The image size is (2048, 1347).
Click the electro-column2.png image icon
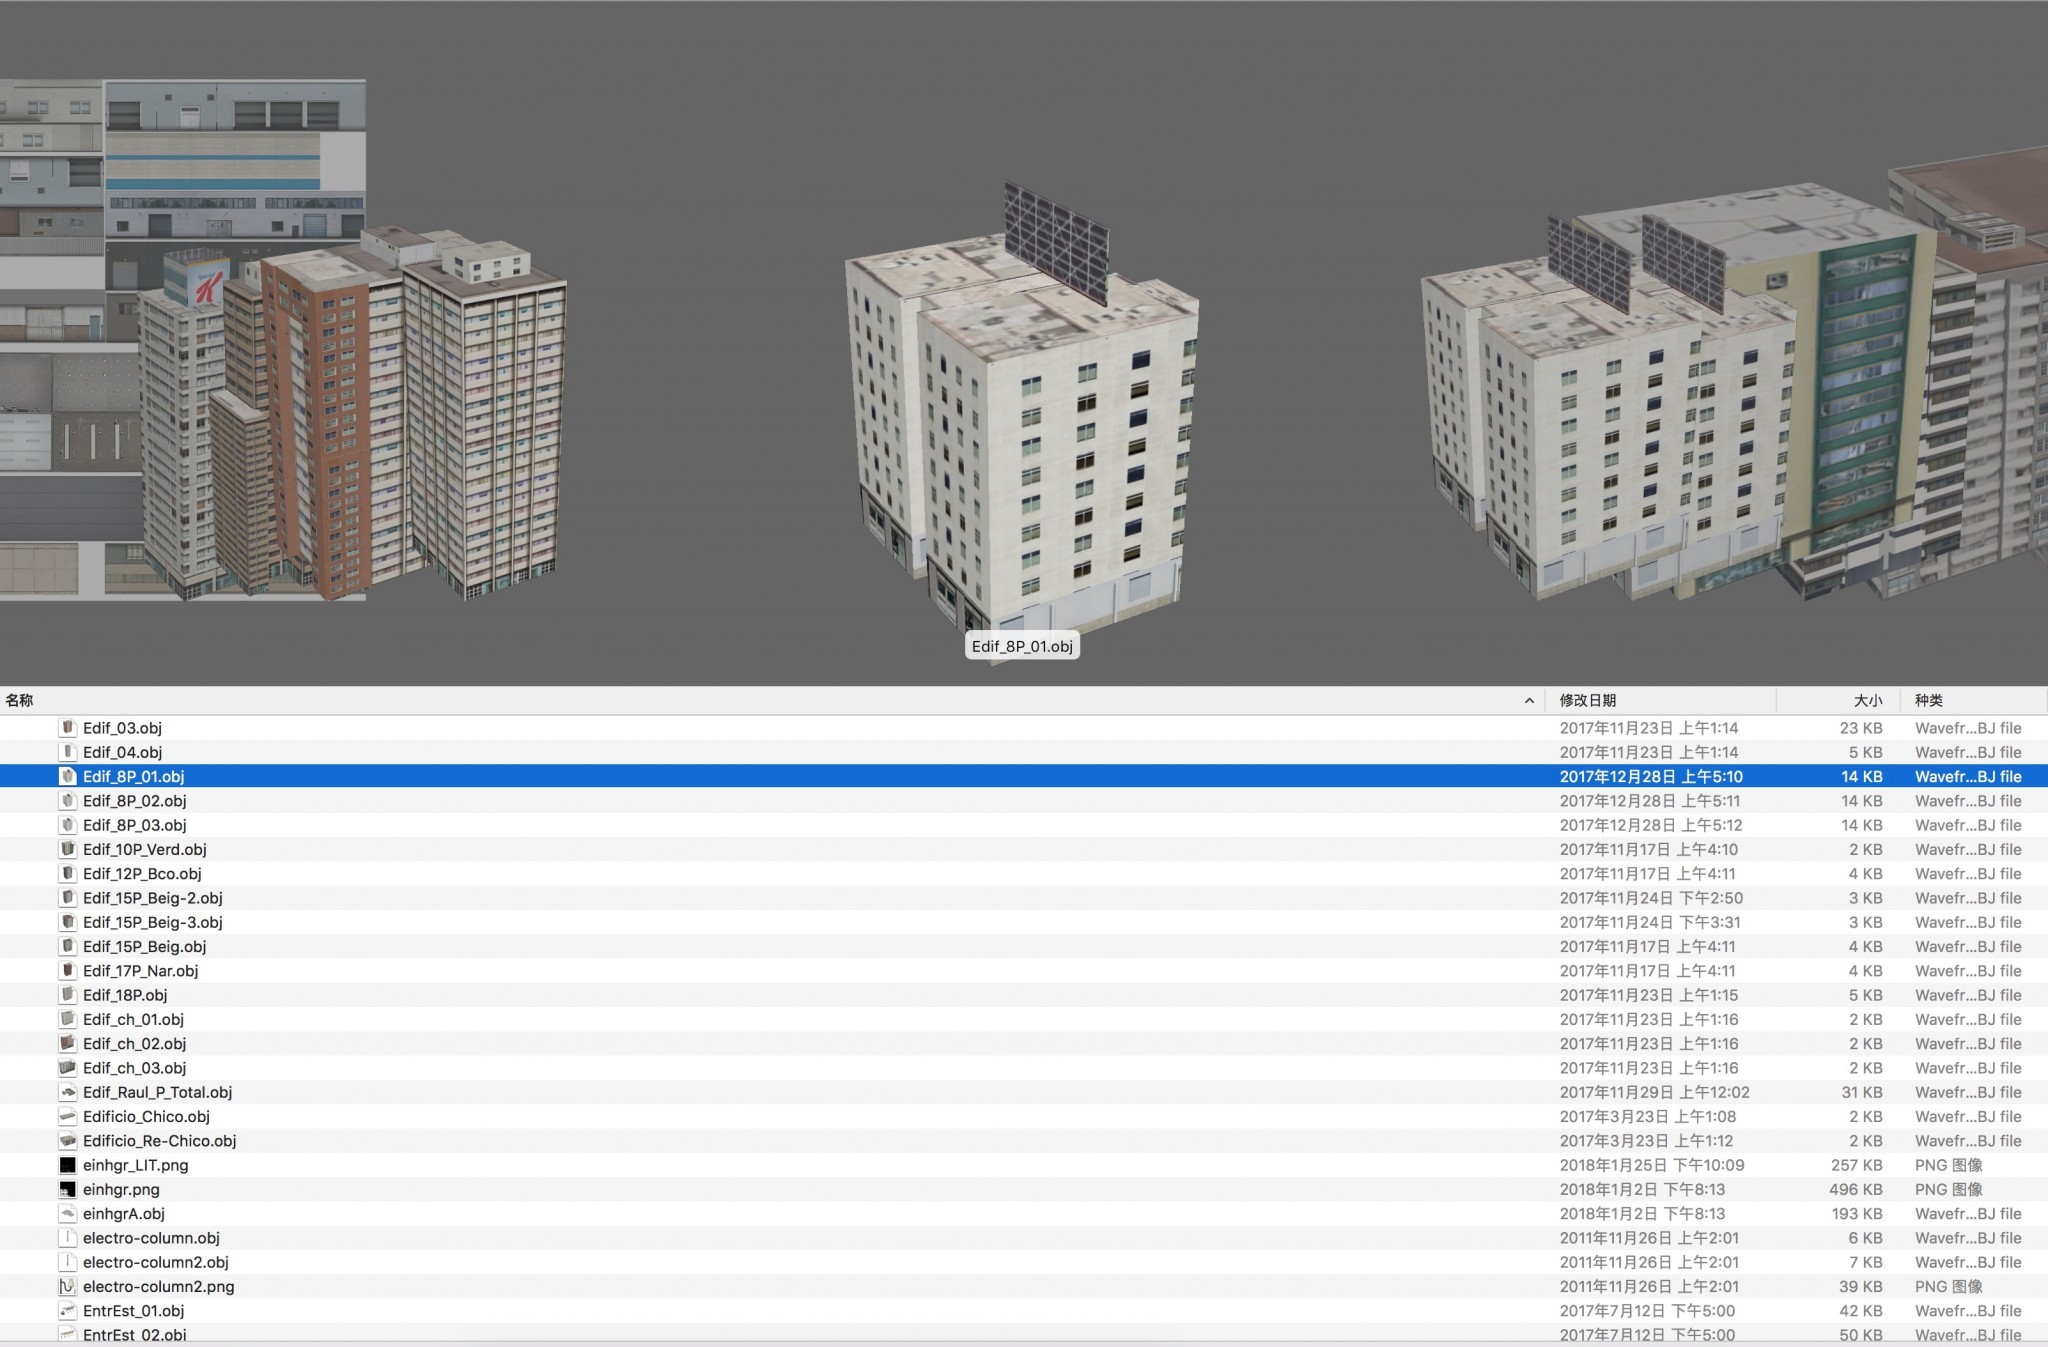click(68, 1287)
